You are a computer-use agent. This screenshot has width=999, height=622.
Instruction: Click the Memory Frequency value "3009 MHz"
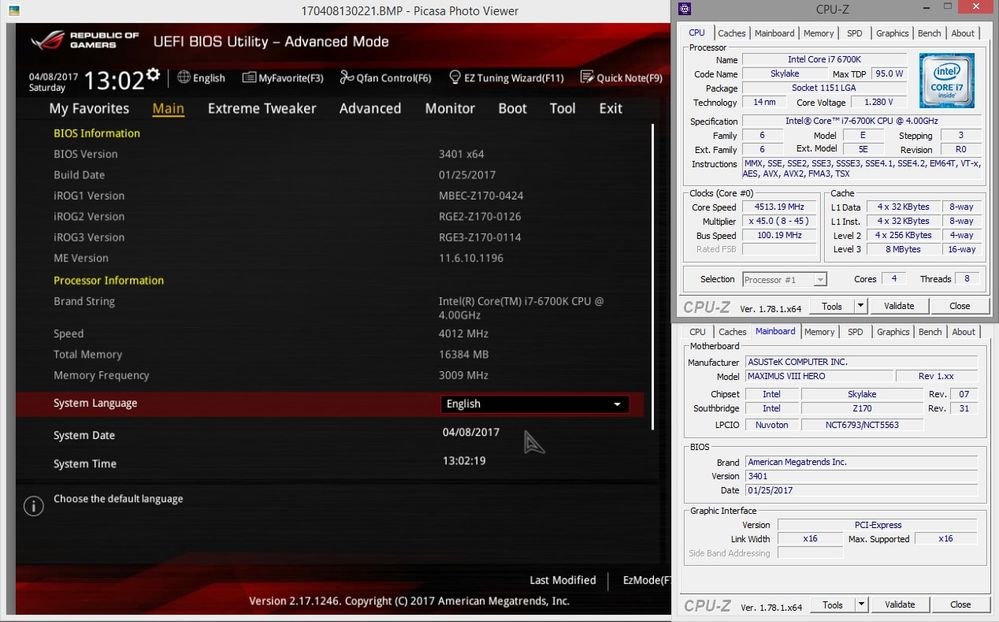[463, 375]
